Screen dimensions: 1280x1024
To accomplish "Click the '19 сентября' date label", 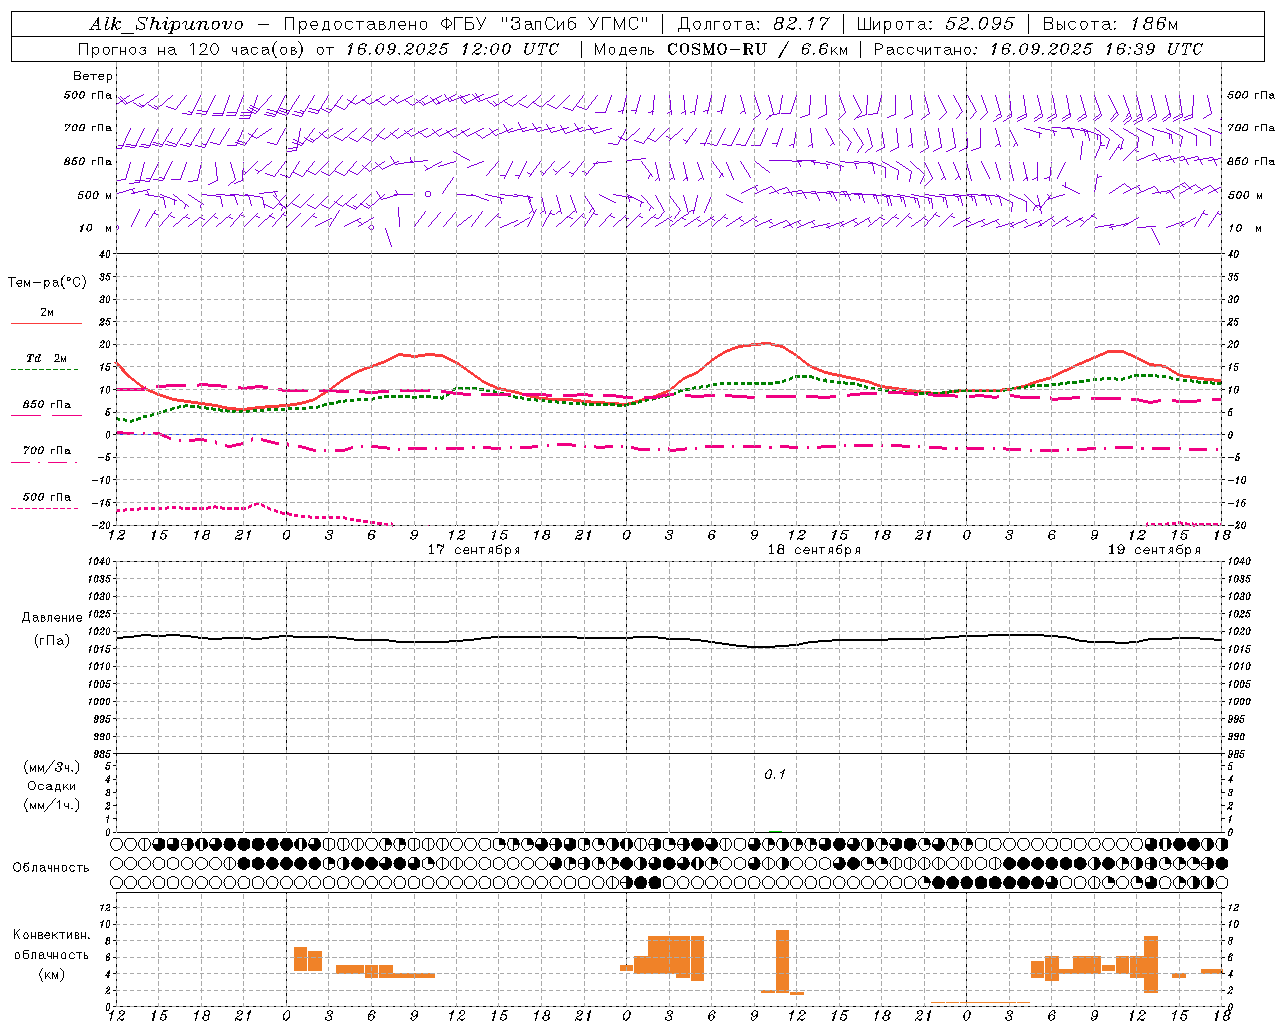I will (1154, 550).
